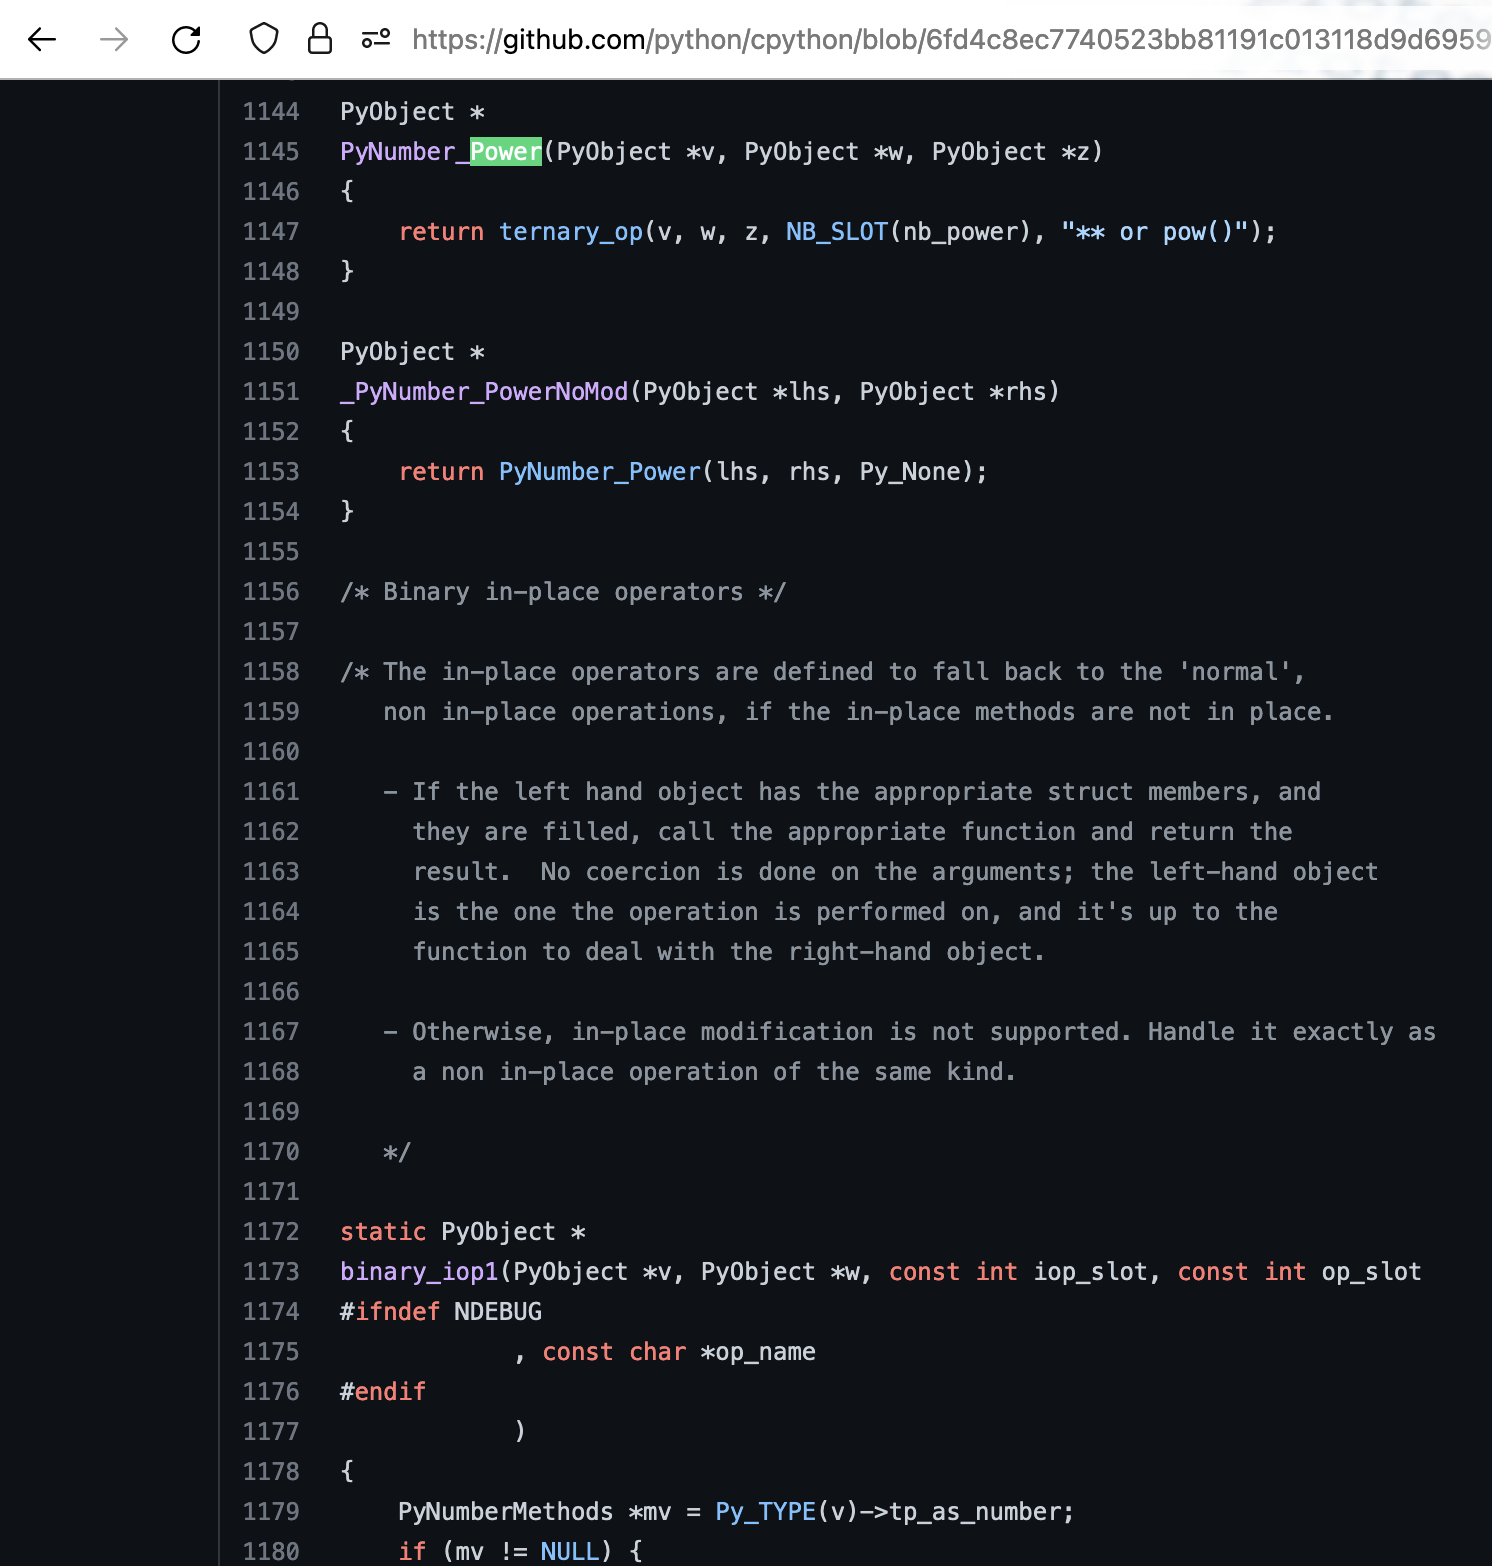Viewport: 1492px width, 1566px height.
Task: Go back with the browser back arrow
Action: pos(42,40)
